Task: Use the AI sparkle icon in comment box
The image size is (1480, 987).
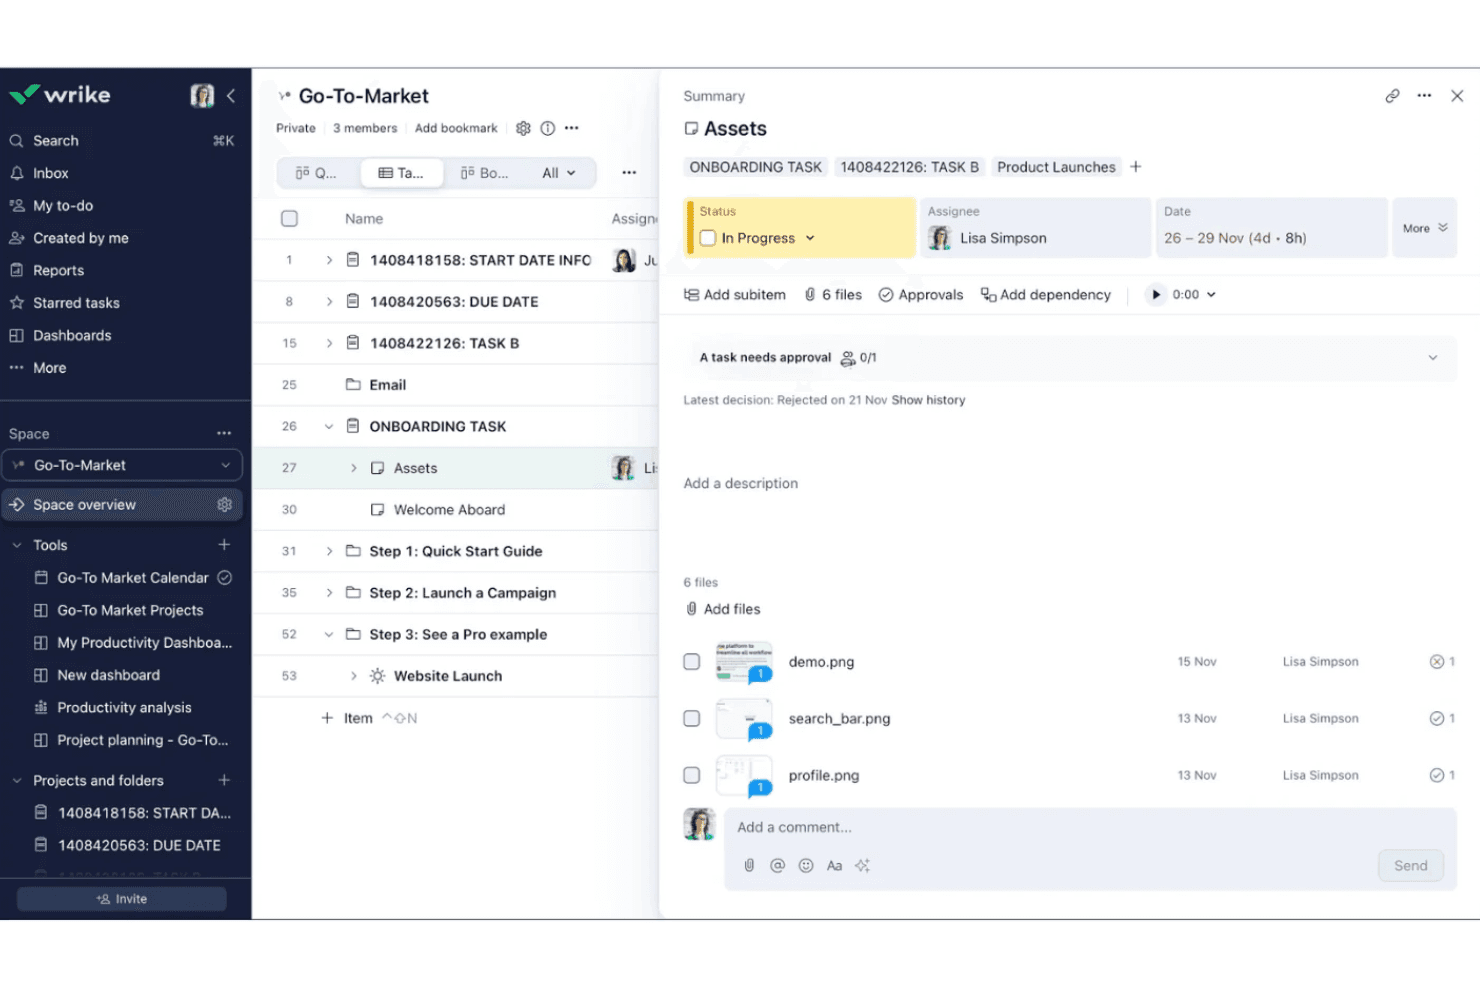Action: point(862,866)
